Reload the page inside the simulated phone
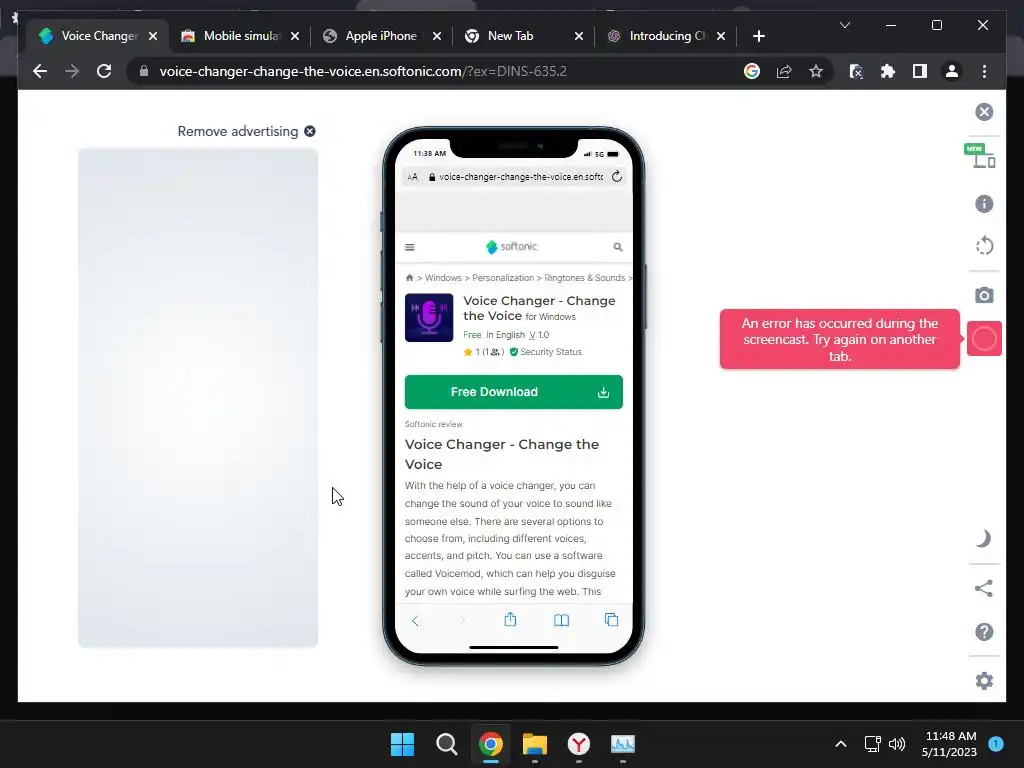The height and width of the screenshot is (768, 1024). (616, 176)
